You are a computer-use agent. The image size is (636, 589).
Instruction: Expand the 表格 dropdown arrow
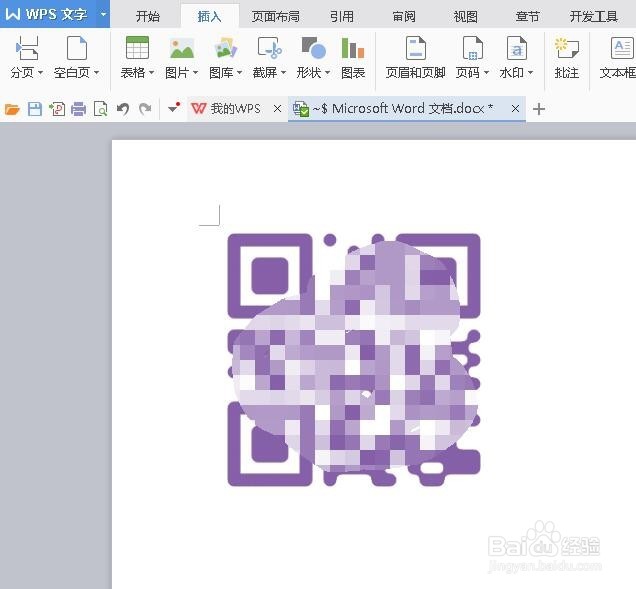point(151,73)
